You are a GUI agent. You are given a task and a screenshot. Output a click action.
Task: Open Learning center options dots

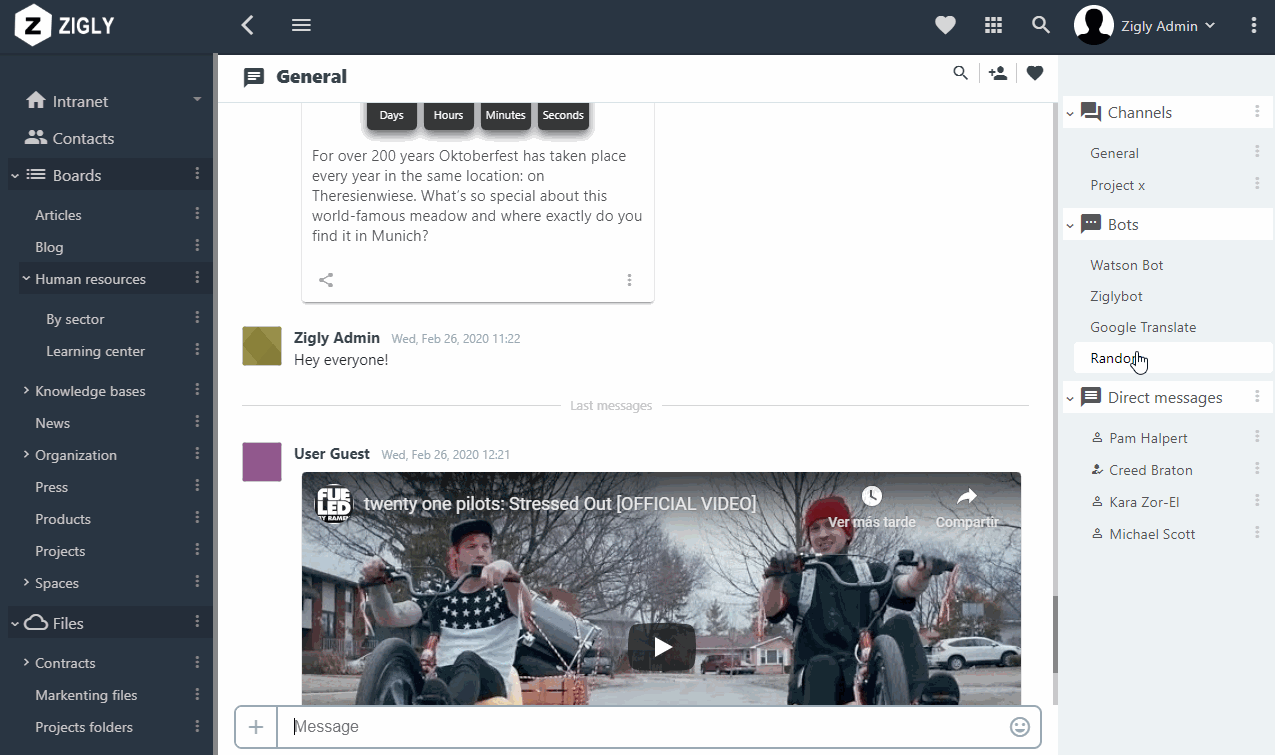coord(197,351)
